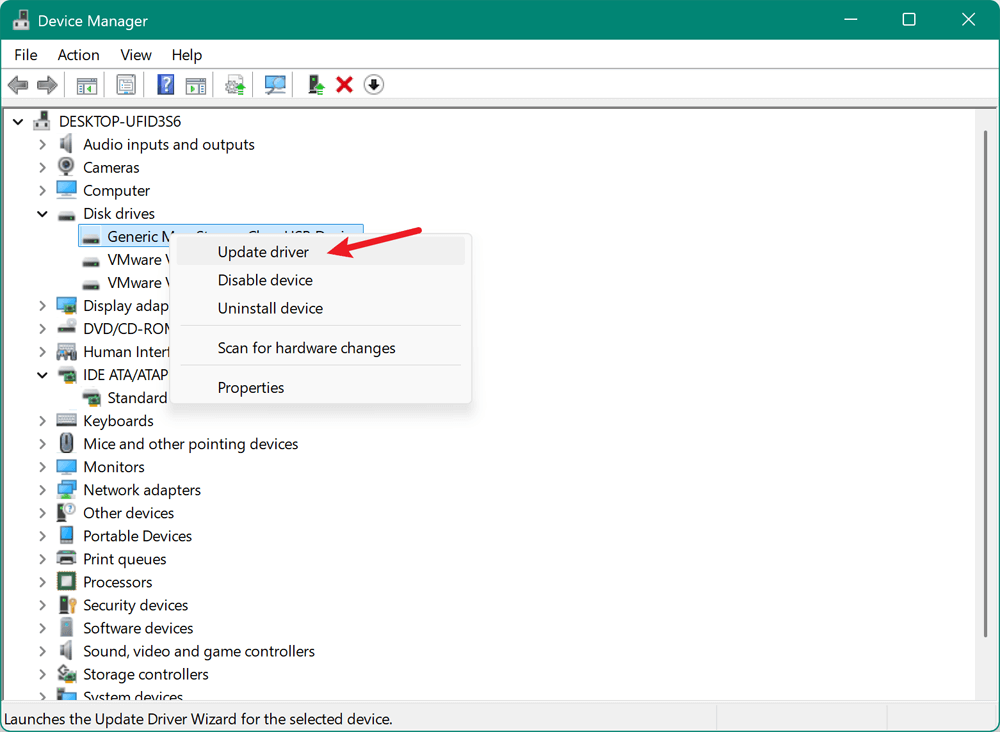Click the Properties toolbar icon
This screenshot has height=732, width=1000.
[x=126, y=84]
